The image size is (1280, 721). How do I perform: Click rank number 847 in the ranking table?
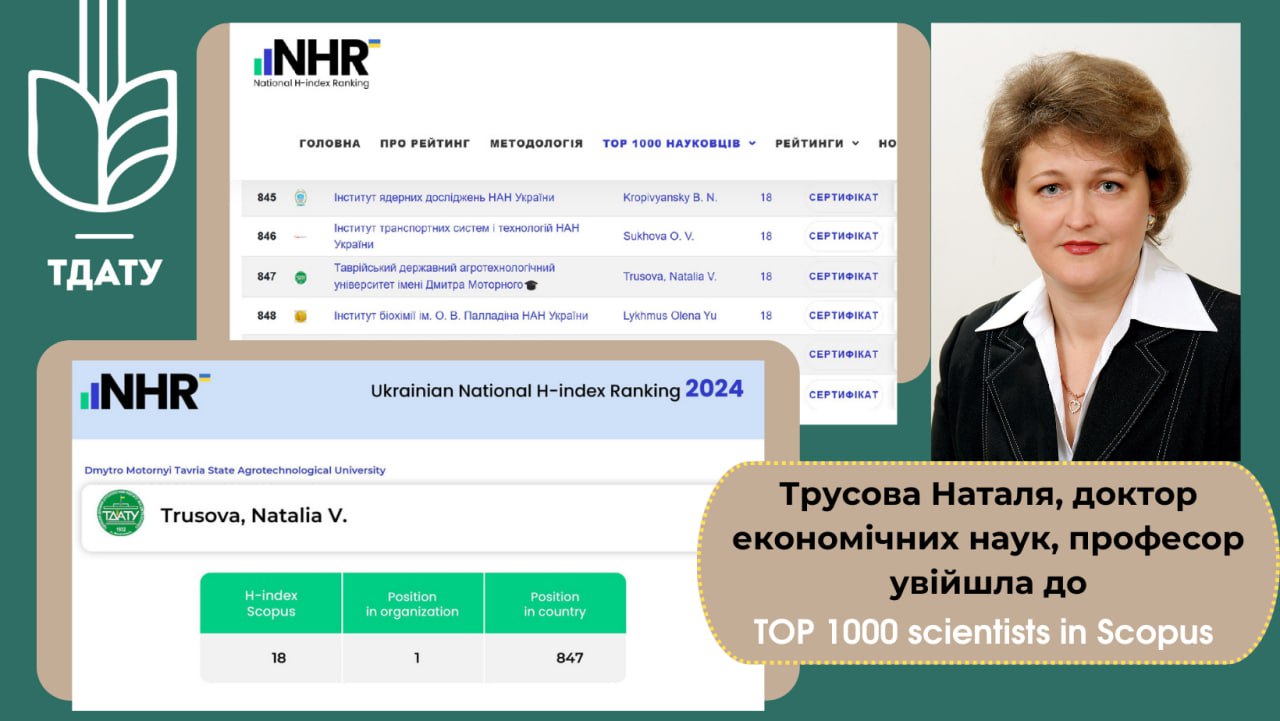(x=266, y=277)
